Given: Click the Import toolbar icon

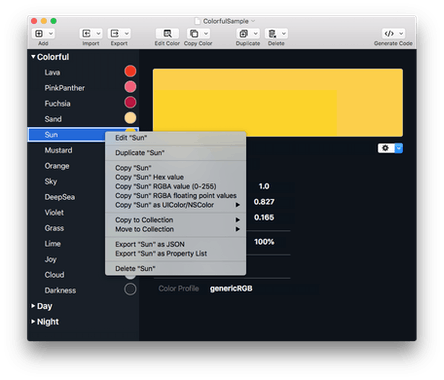Looking at the screenshot, I should click(x=86, y=33).
